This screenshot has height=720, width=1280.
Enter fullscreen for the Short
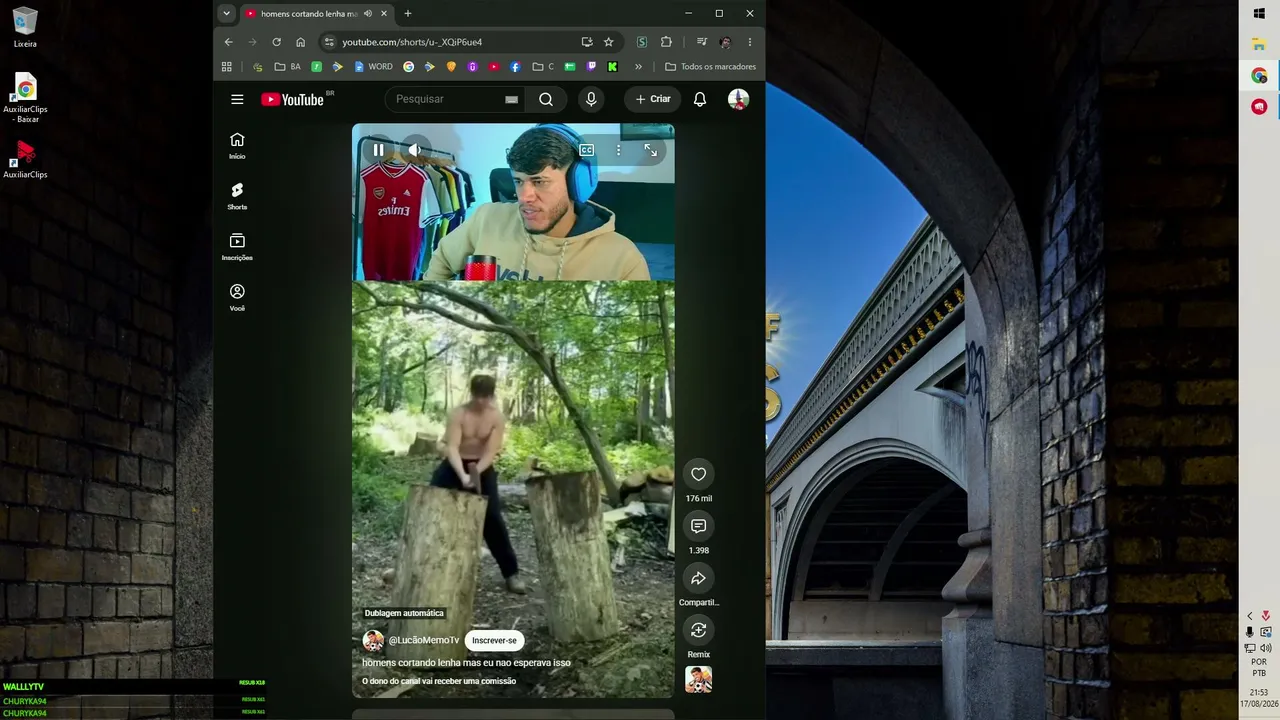coord(651,150)
